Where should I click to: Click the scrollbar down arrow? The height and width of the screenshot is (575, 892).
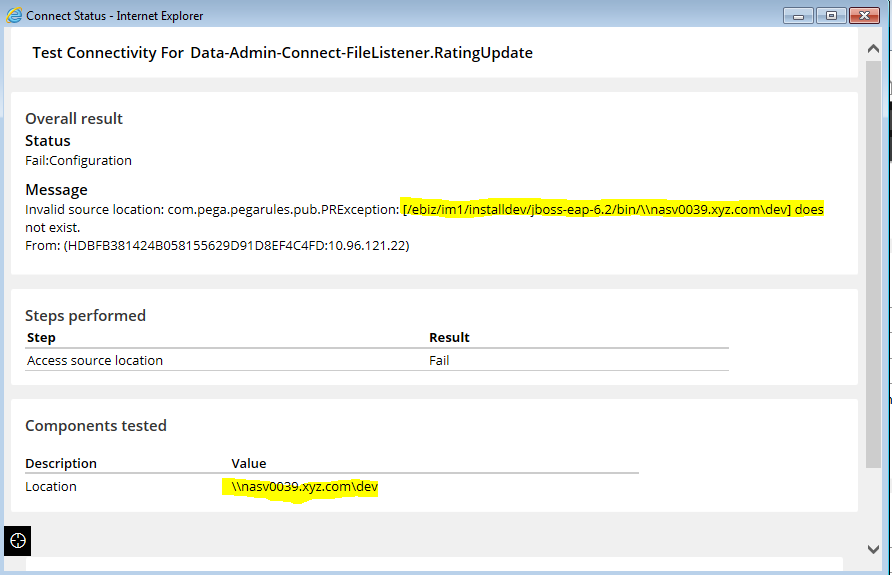873,549
